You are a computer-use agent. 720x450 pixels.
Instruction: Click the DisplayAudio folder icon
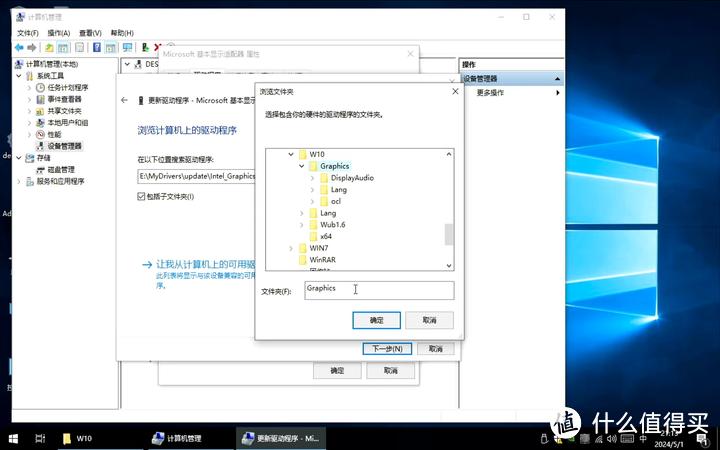coord(323,178)
